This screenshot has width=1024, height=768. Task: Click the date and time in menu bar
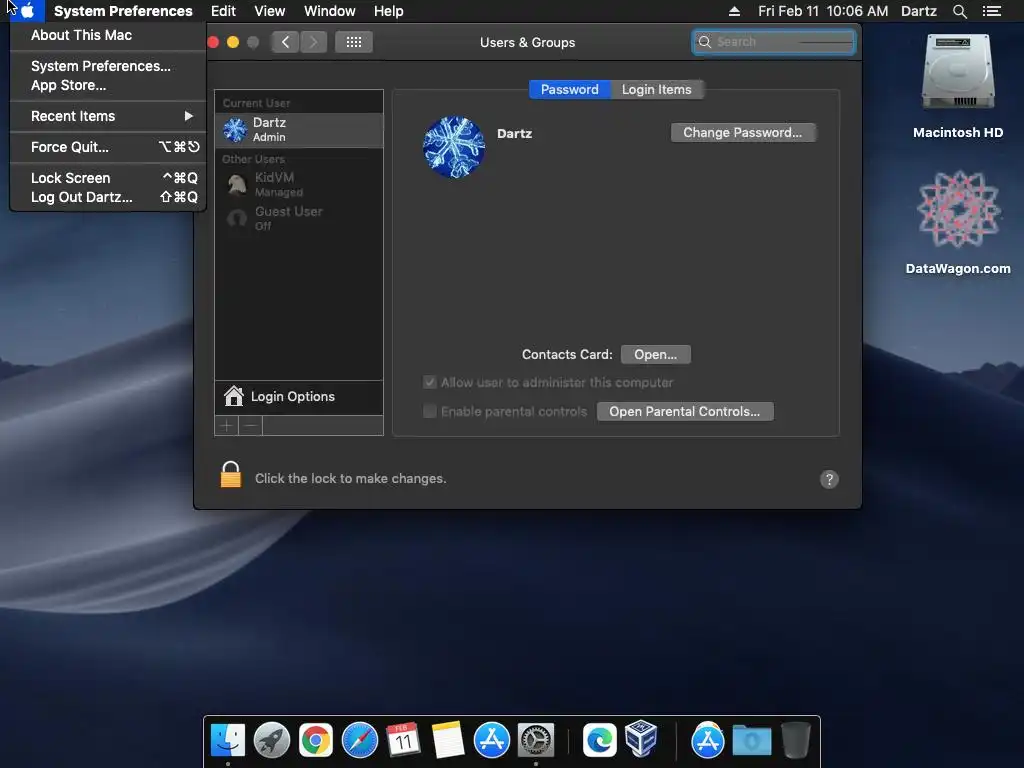(x=823, y=11)
